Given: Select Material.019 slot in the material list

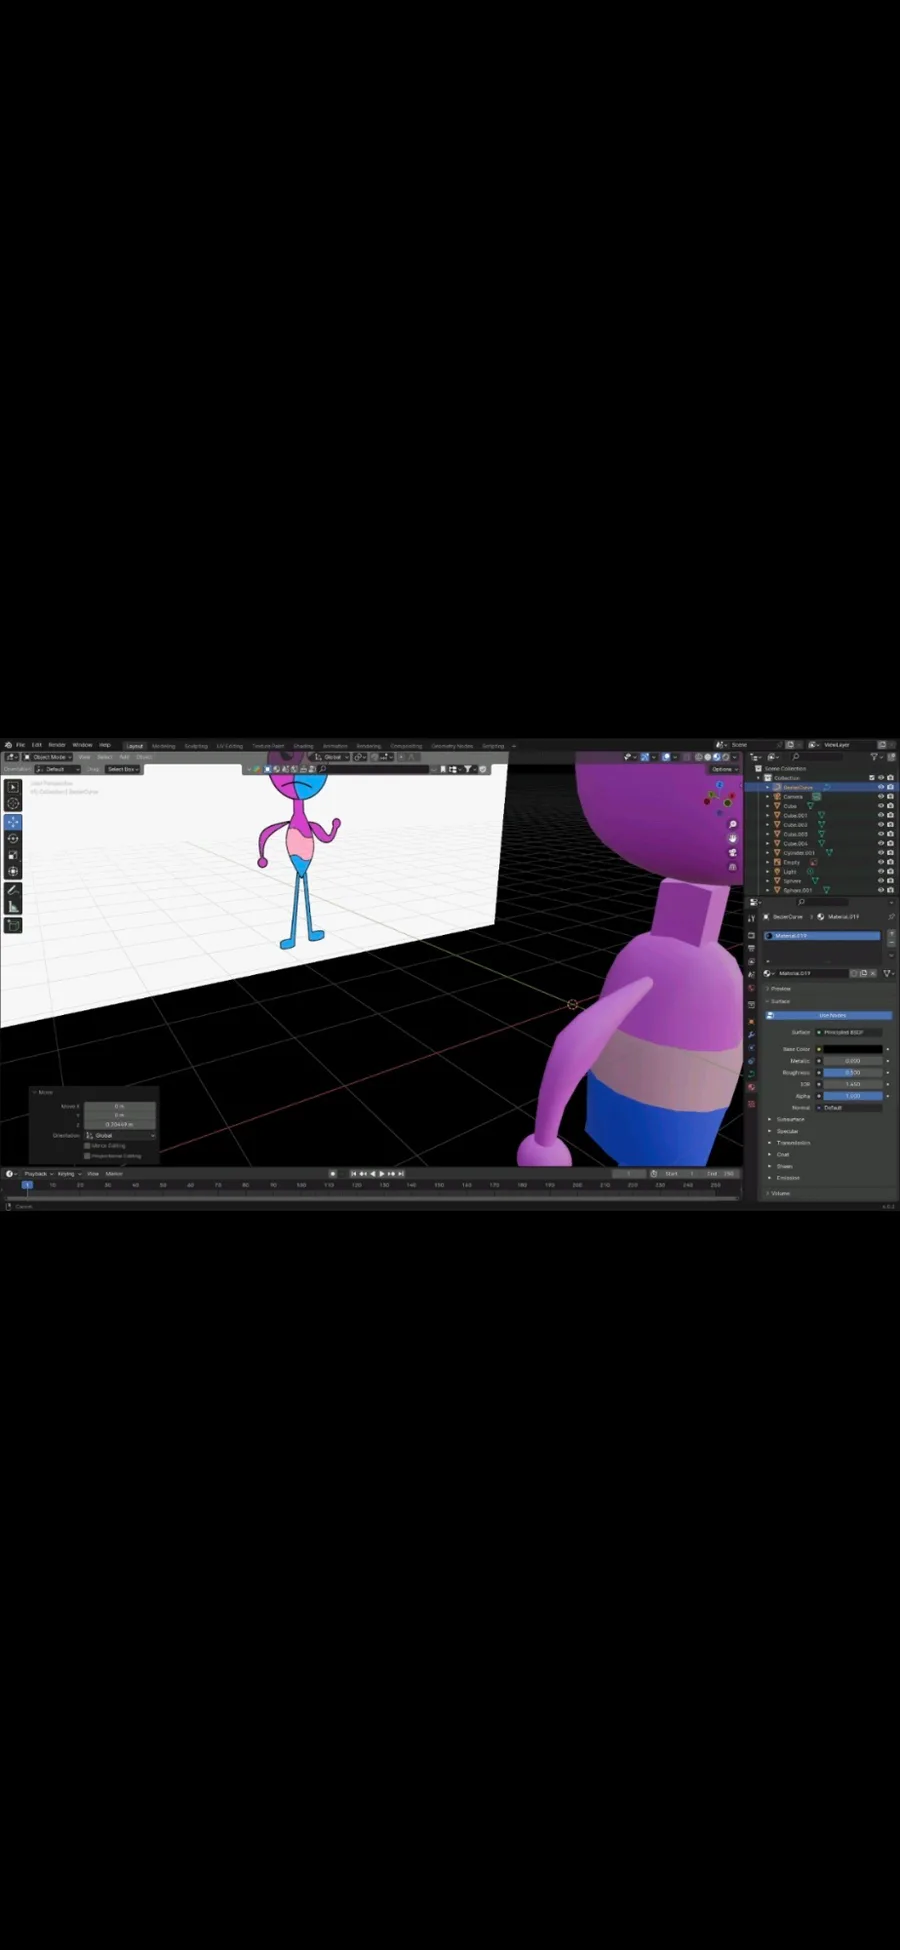Looking at the screenshot, I should [x=822, y=936].
